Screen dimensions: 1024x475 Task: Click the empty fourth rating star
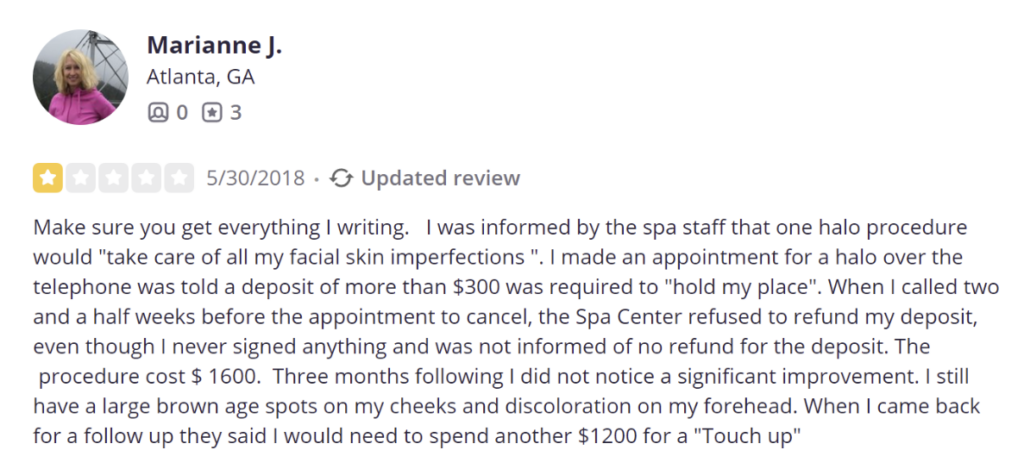pos(146,178)
